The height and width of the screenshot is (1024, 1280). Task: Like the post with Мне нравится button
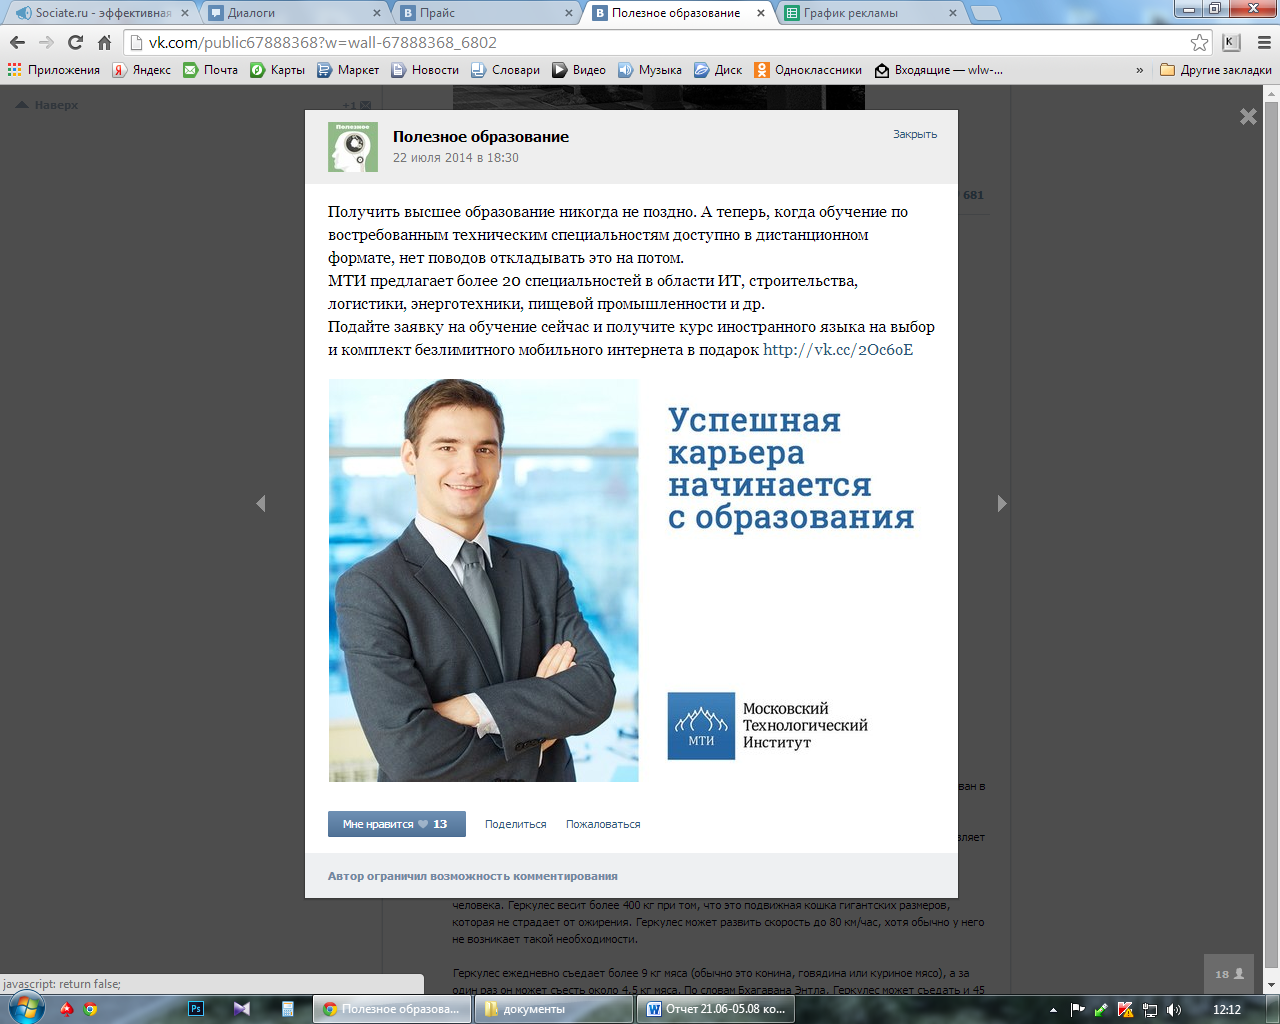(x=396, y=824)
